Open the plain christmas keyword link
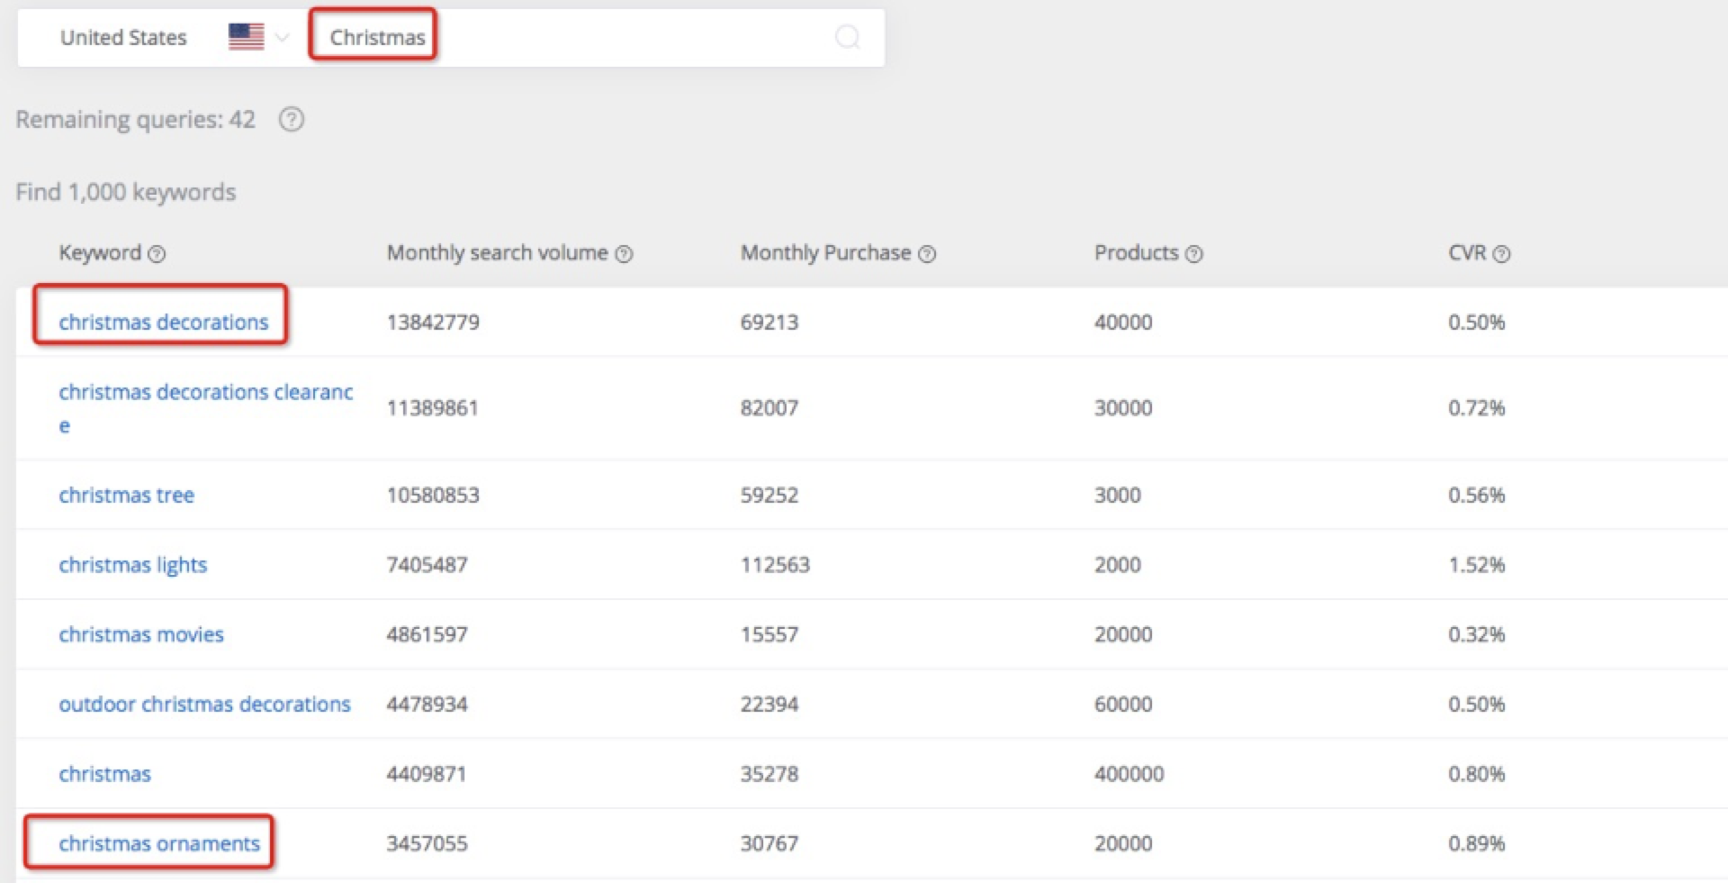 click(x=105, y=774)
